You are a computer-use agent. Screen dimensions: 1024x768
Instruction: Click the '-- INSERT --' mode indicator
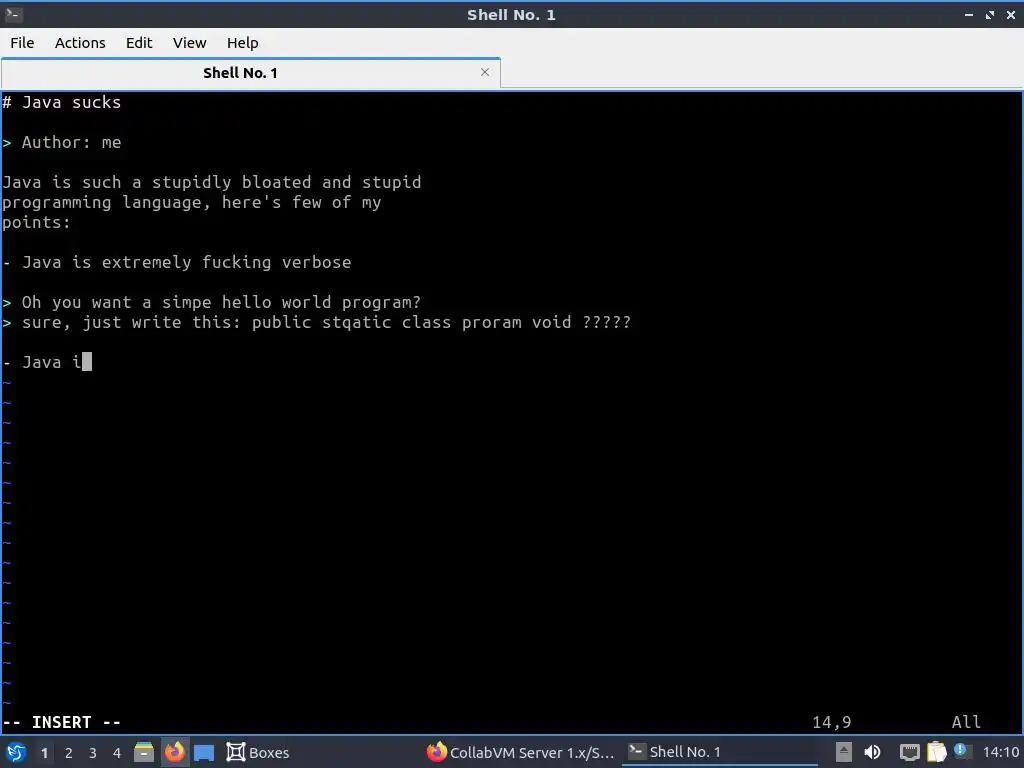[62, 722]
